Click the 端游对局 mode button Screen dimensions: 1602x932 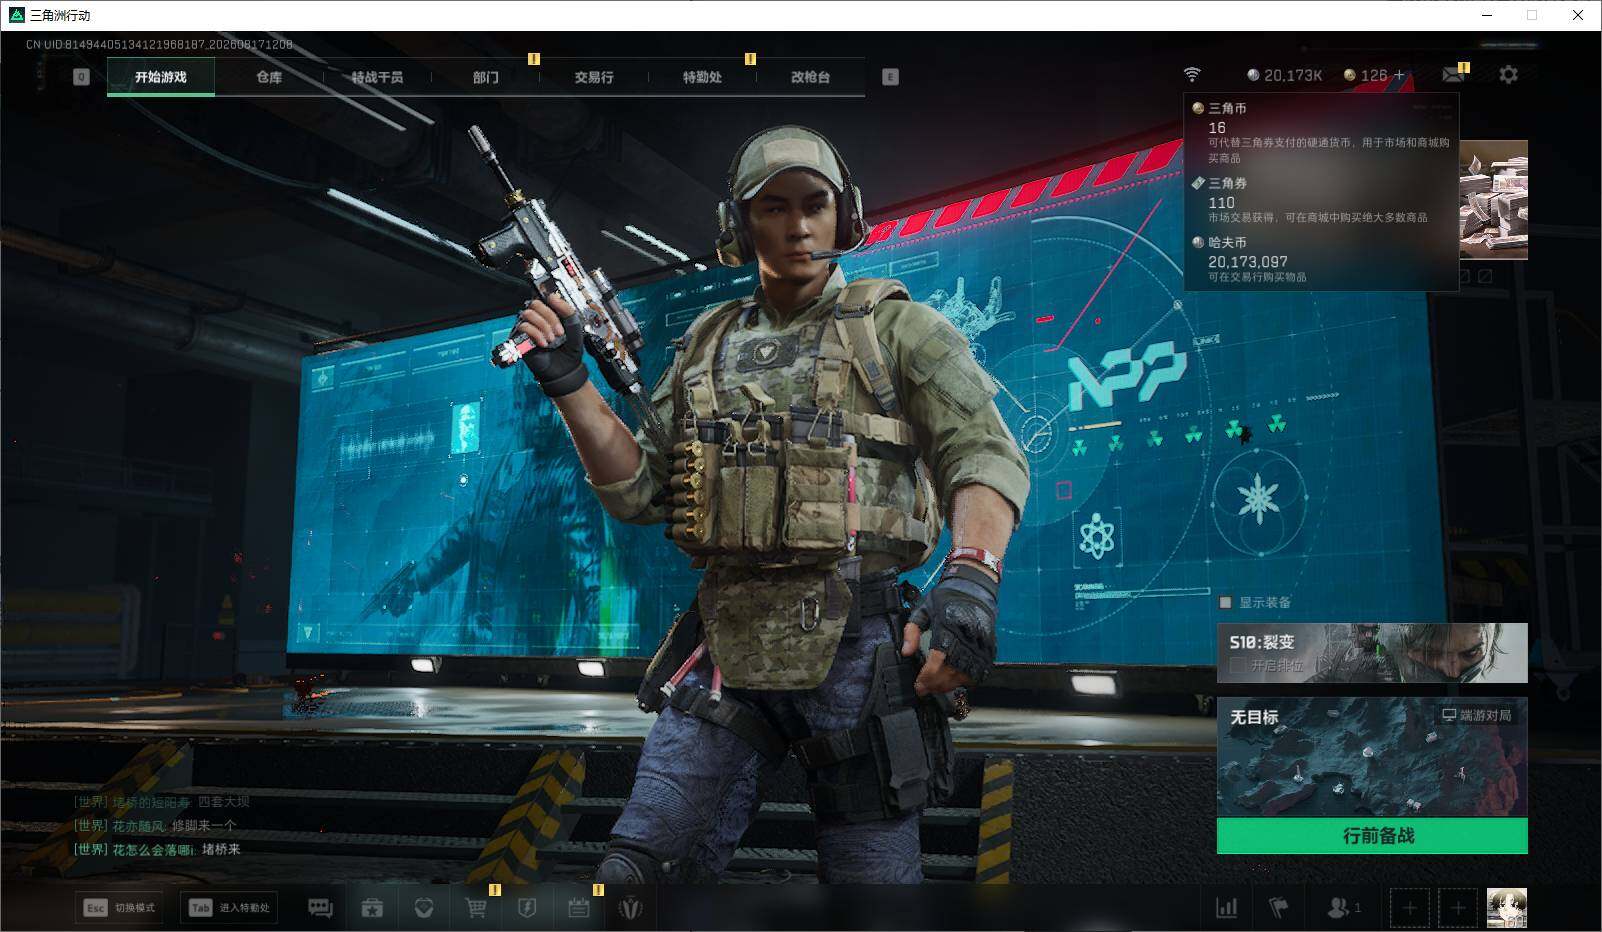(1476, 715)
